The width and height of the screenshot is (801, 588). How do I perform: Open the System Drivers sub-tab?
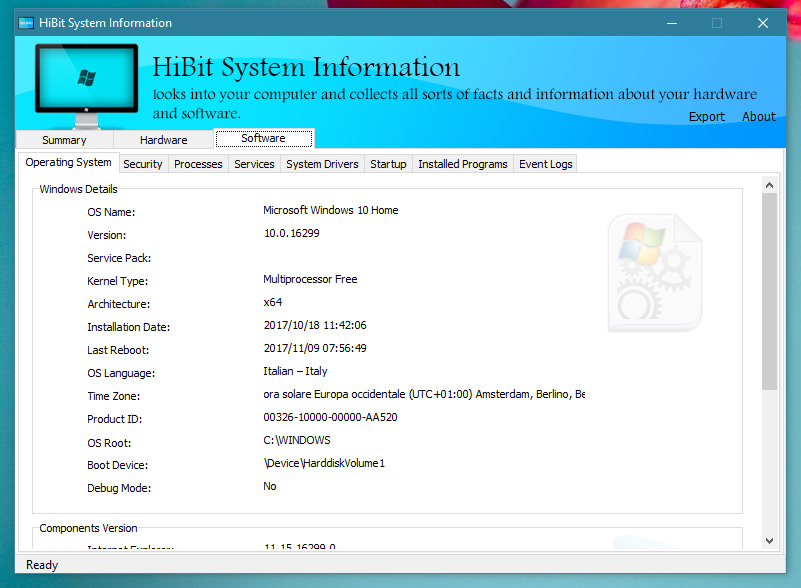point(322,164)
